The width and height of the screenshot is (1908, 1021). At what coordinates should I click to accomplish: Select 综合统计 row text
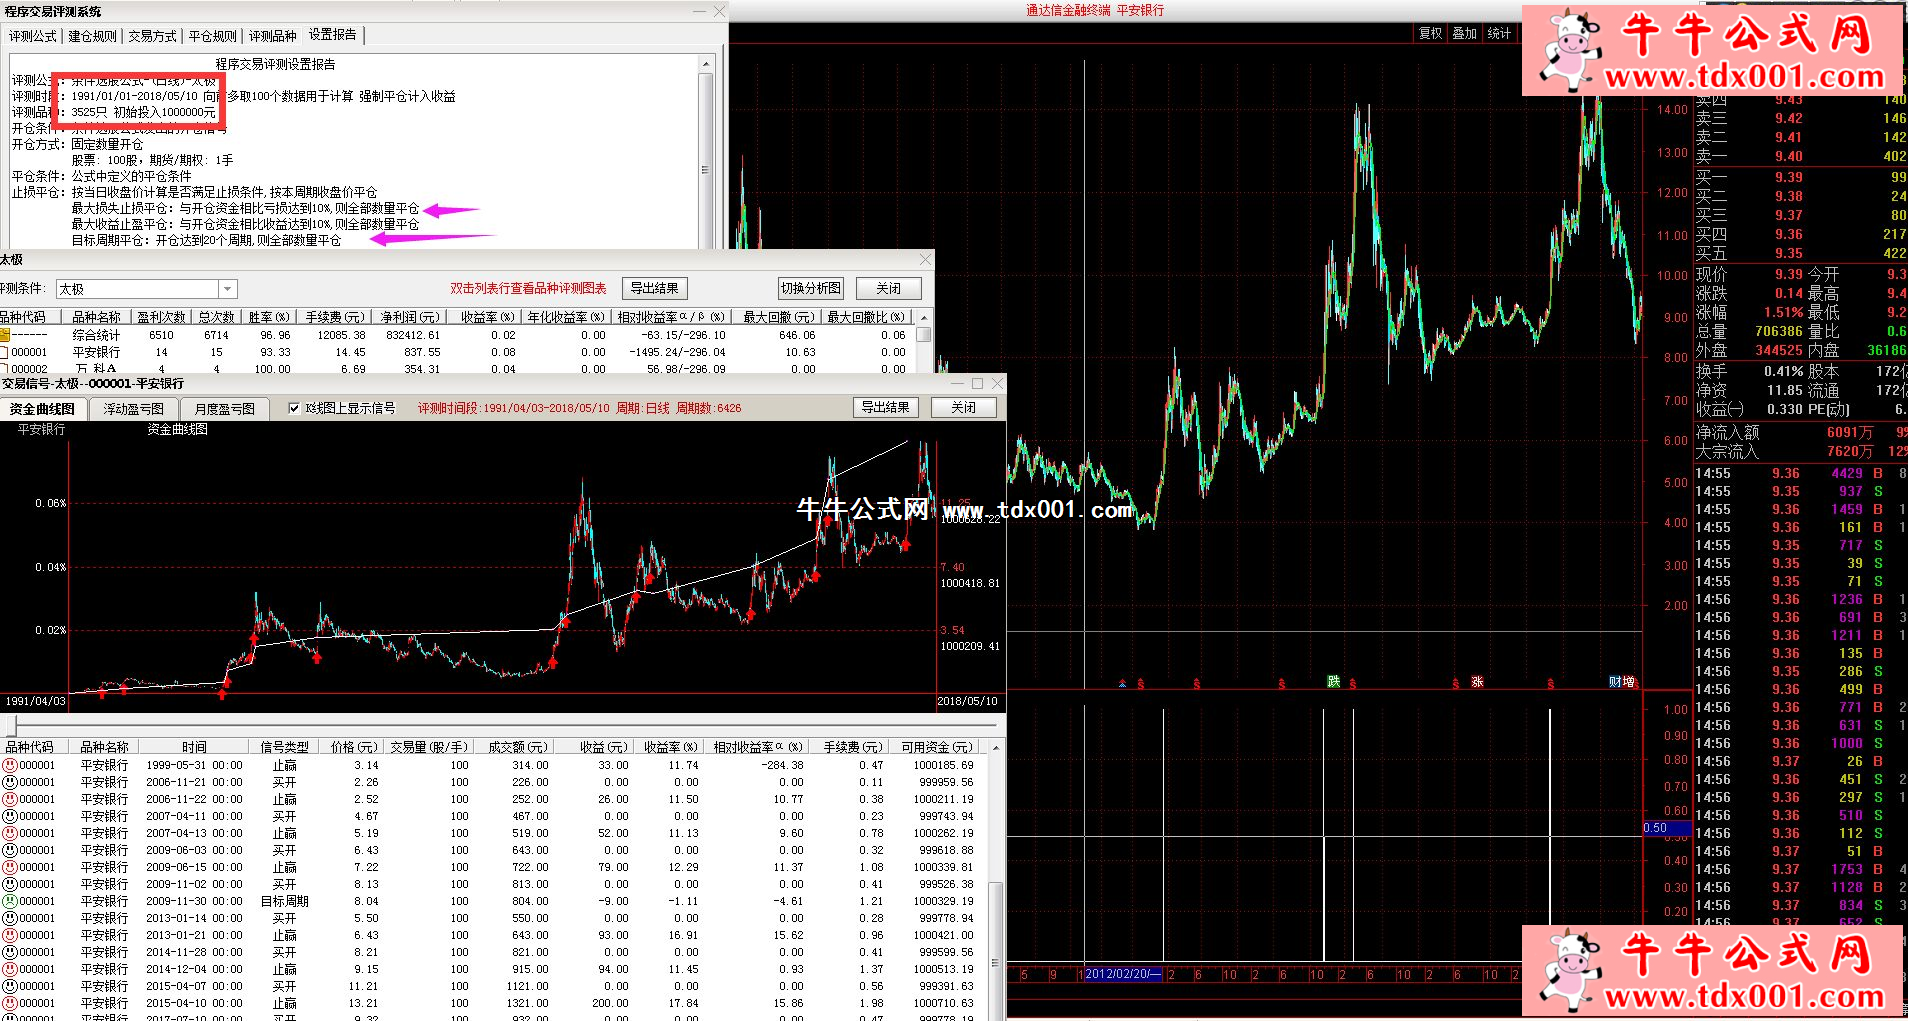pyautogui.click(x=96, y=335)
